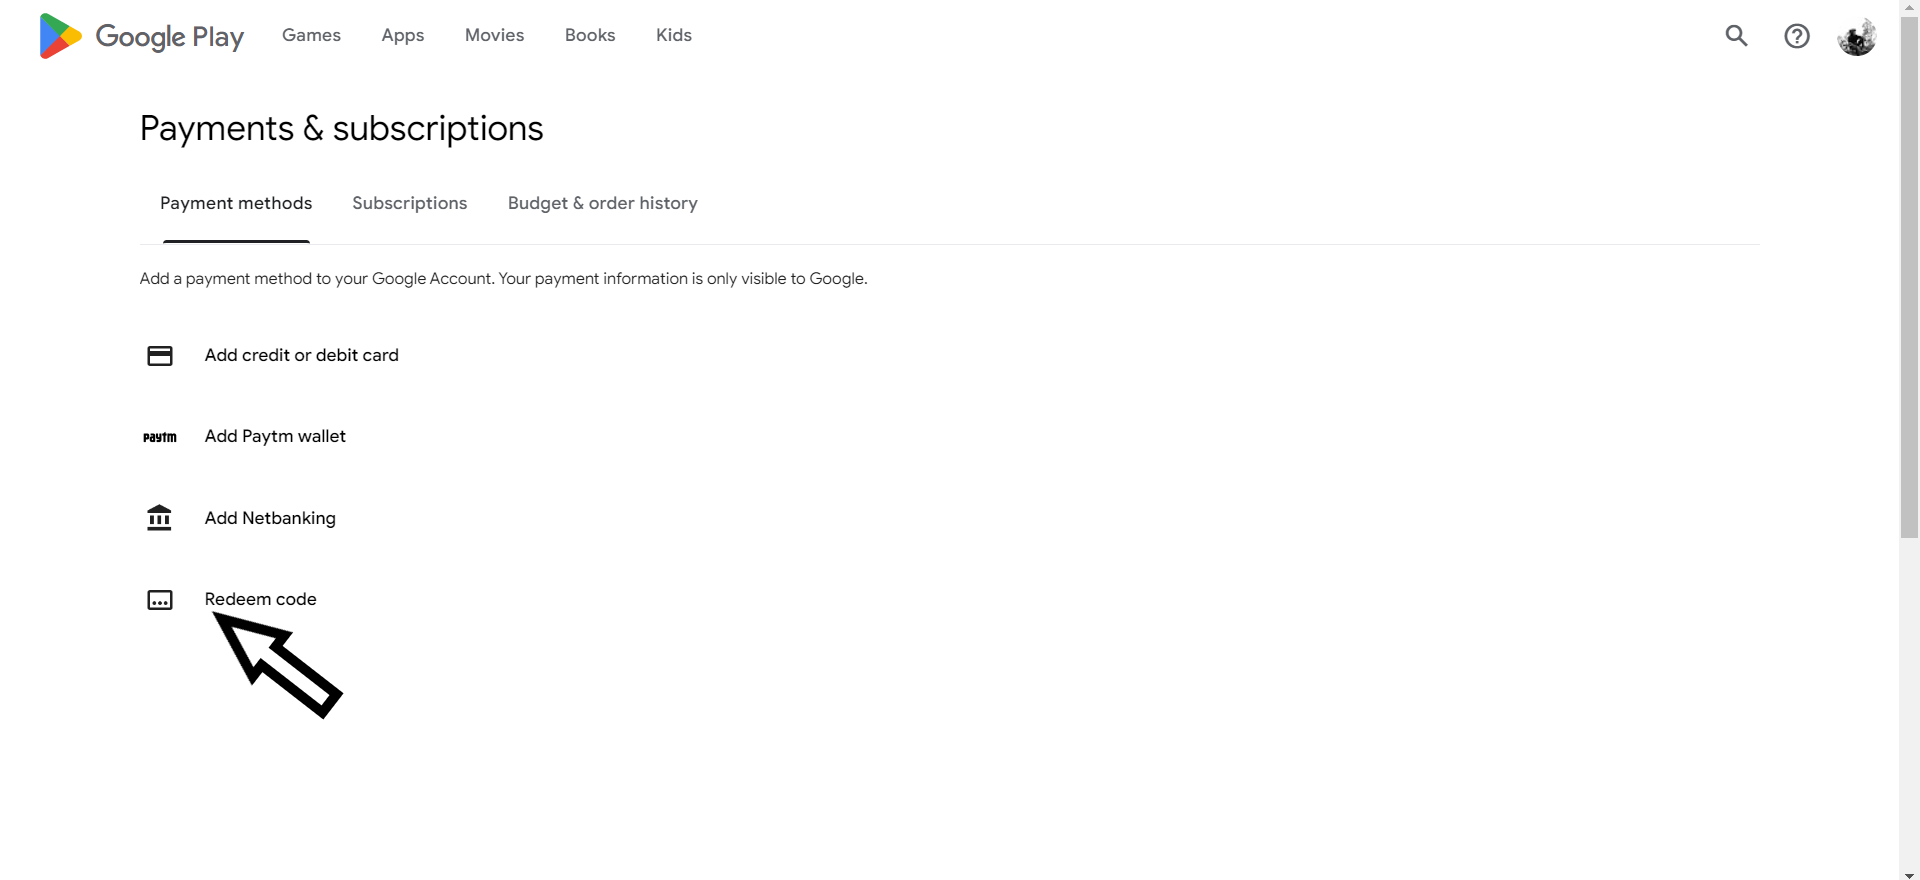Go to the Kids section
Screen dimensions: 1920x880
click(x=674, y=35)
